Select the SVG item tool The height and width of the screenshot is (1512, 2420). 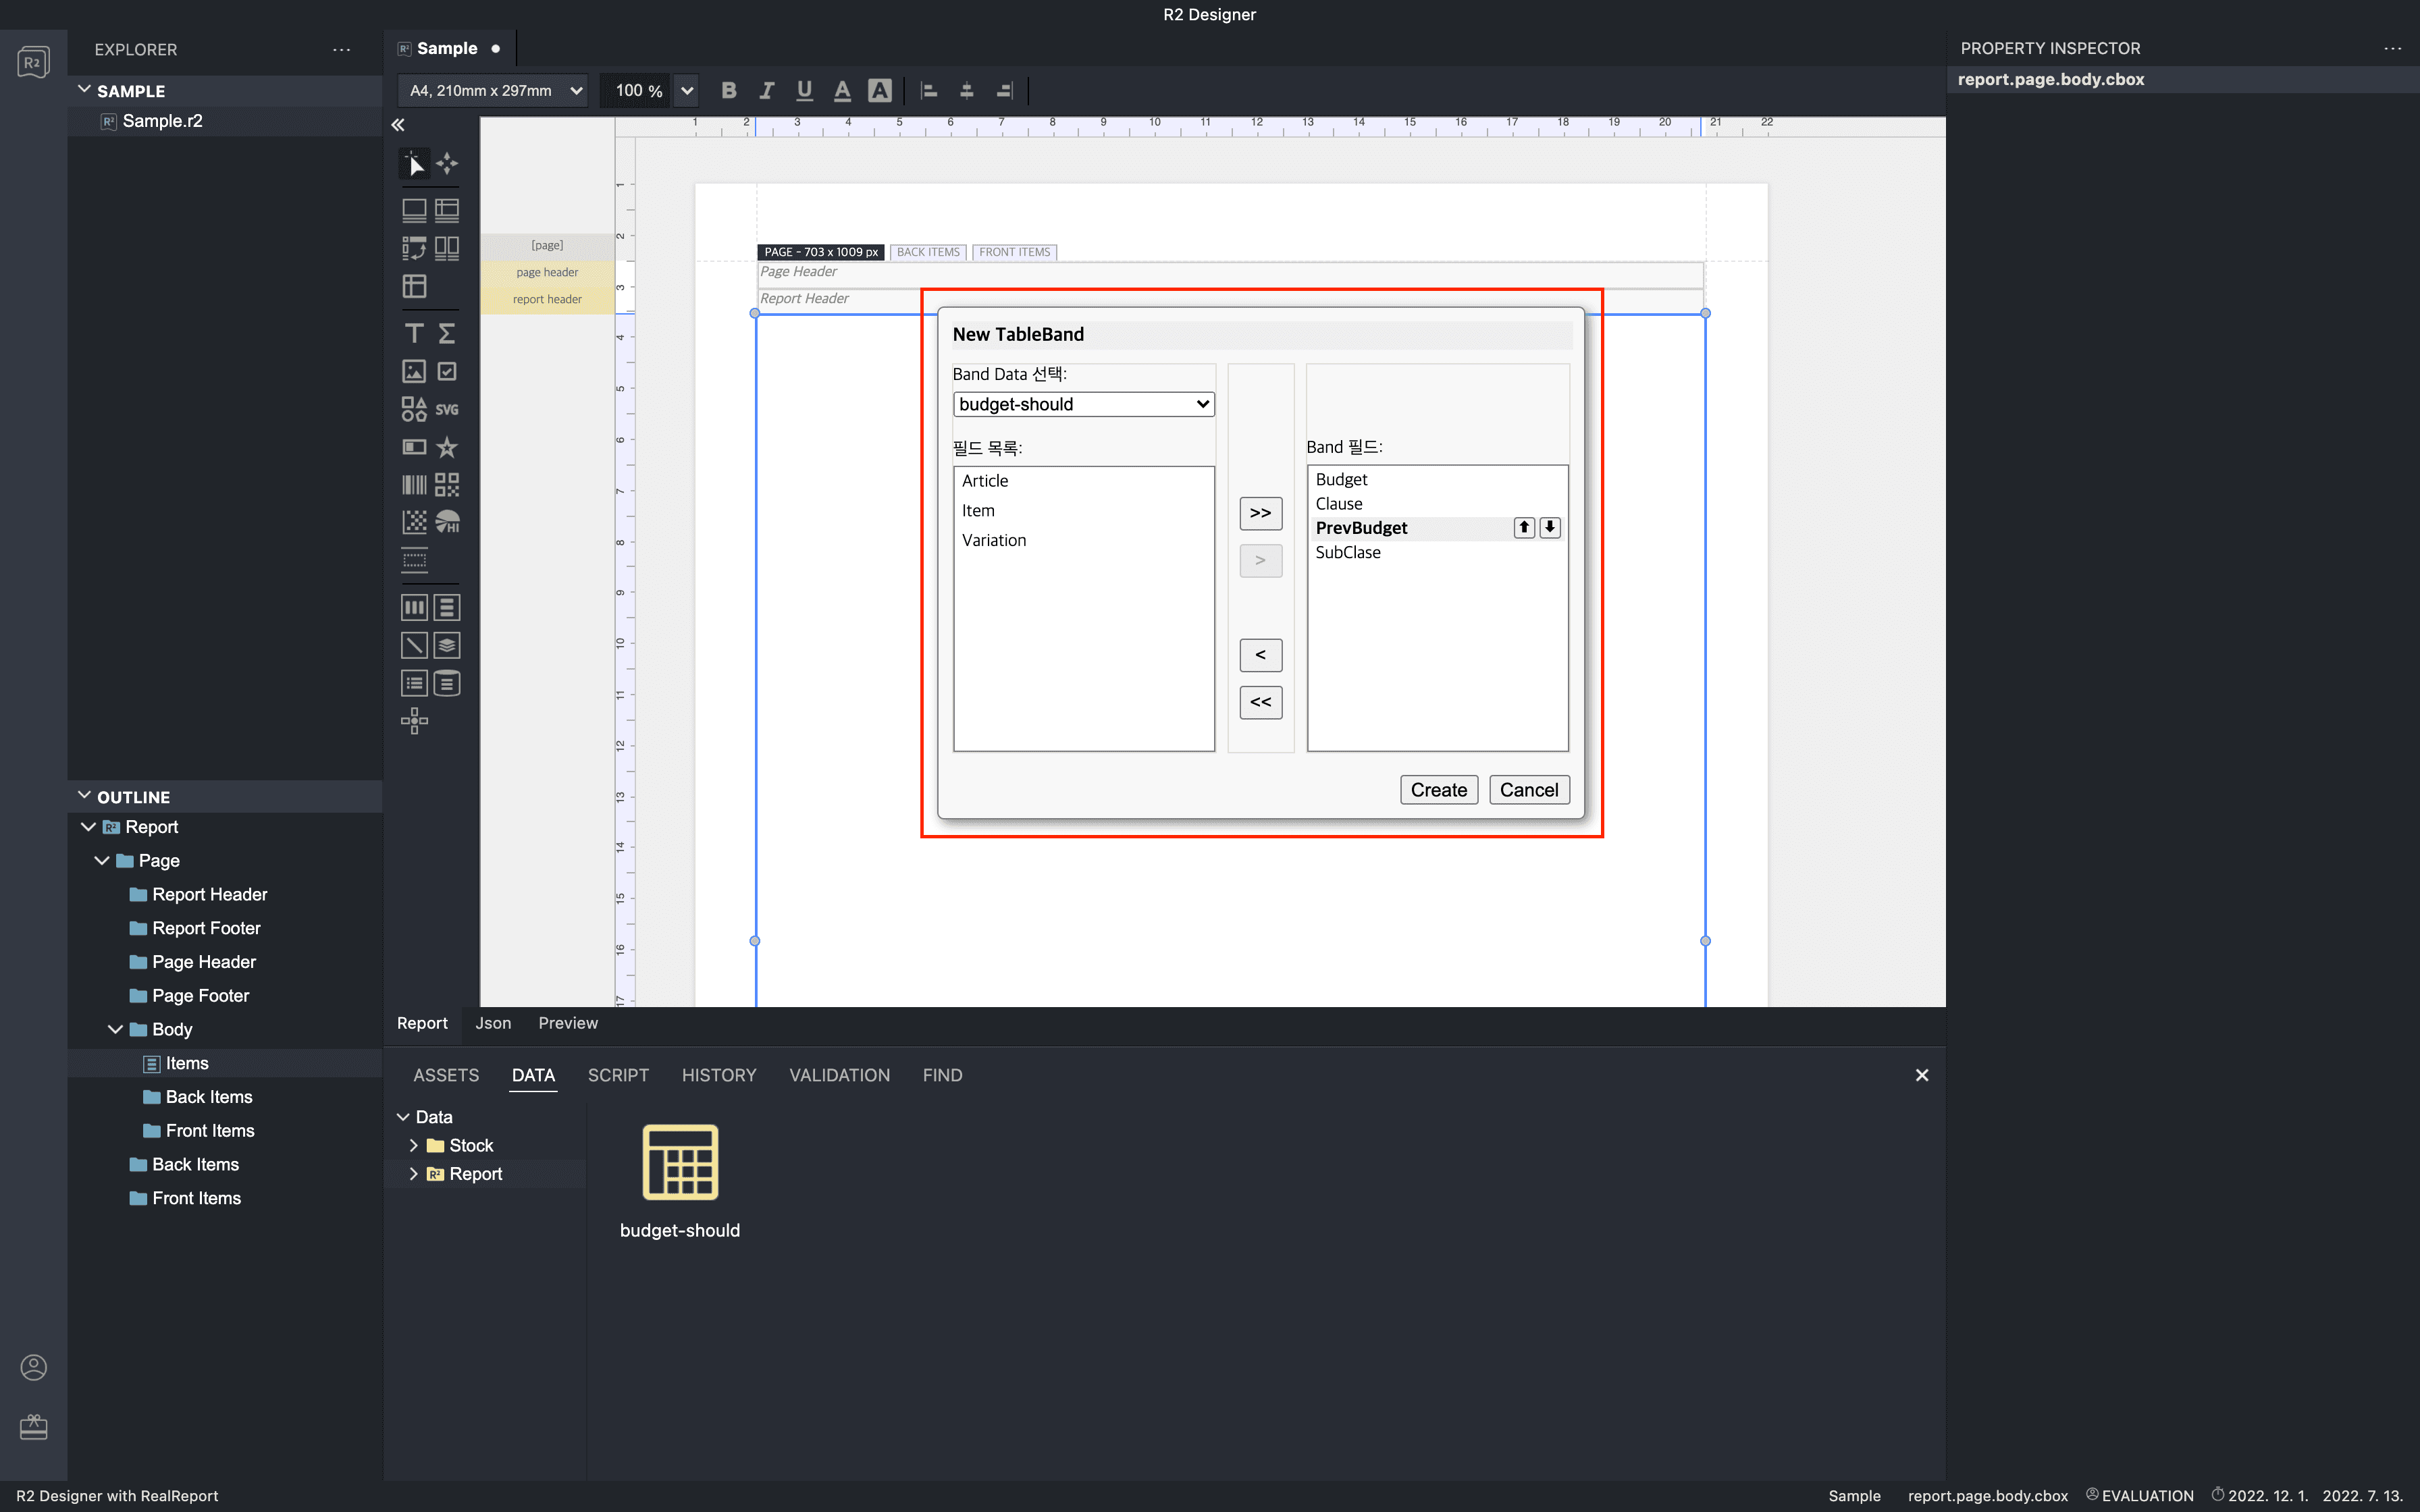click(x=447, y=409)
